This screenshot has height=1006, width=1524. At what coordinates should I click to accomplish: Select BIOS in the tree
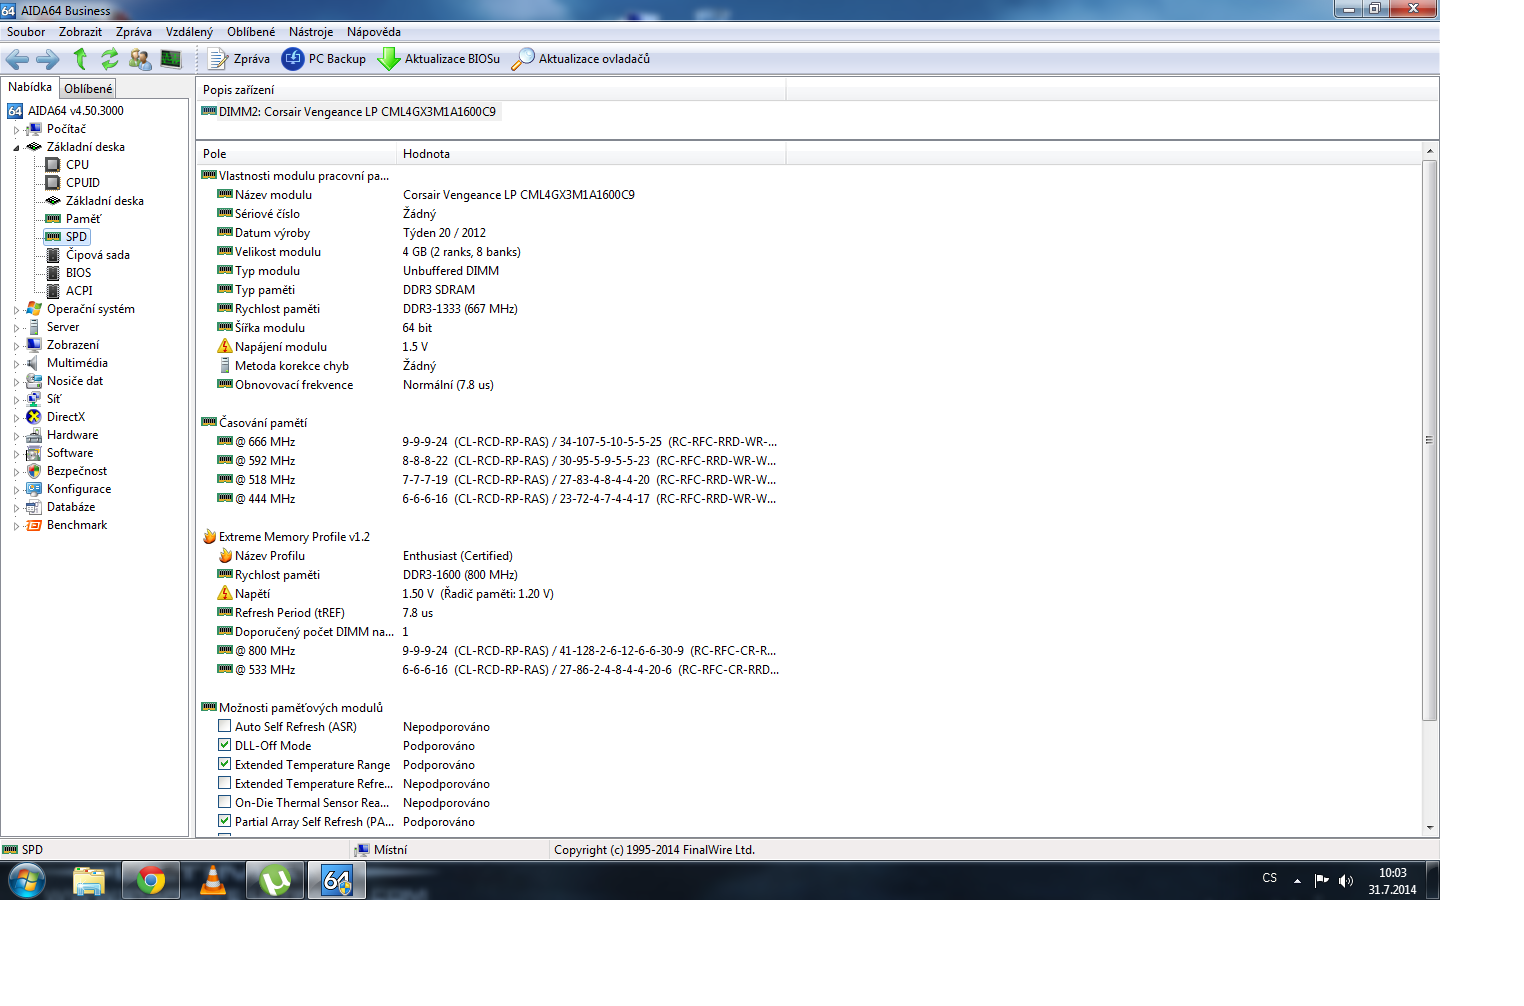tap(78, 273)
